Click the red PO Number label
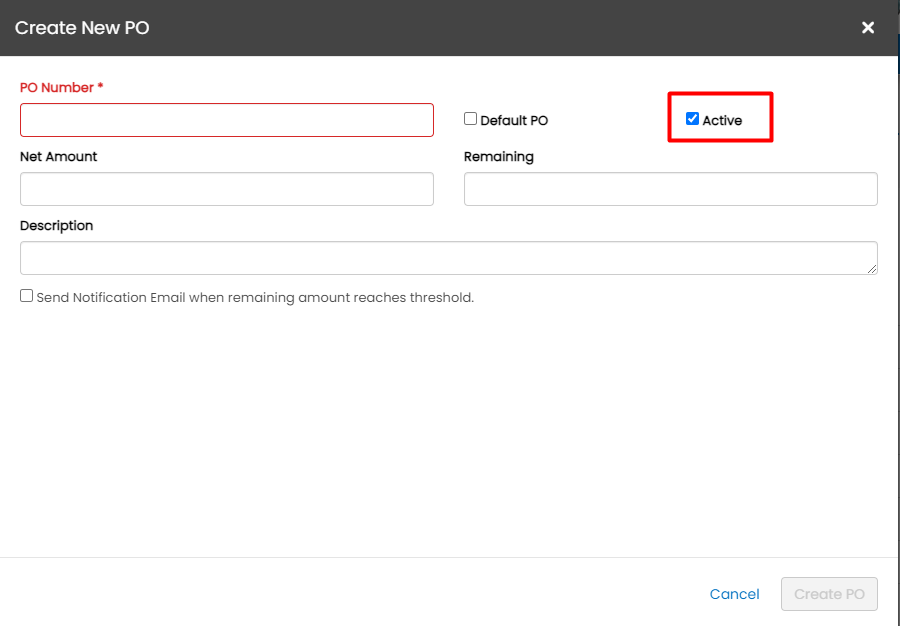 click(x=56, y=88)
